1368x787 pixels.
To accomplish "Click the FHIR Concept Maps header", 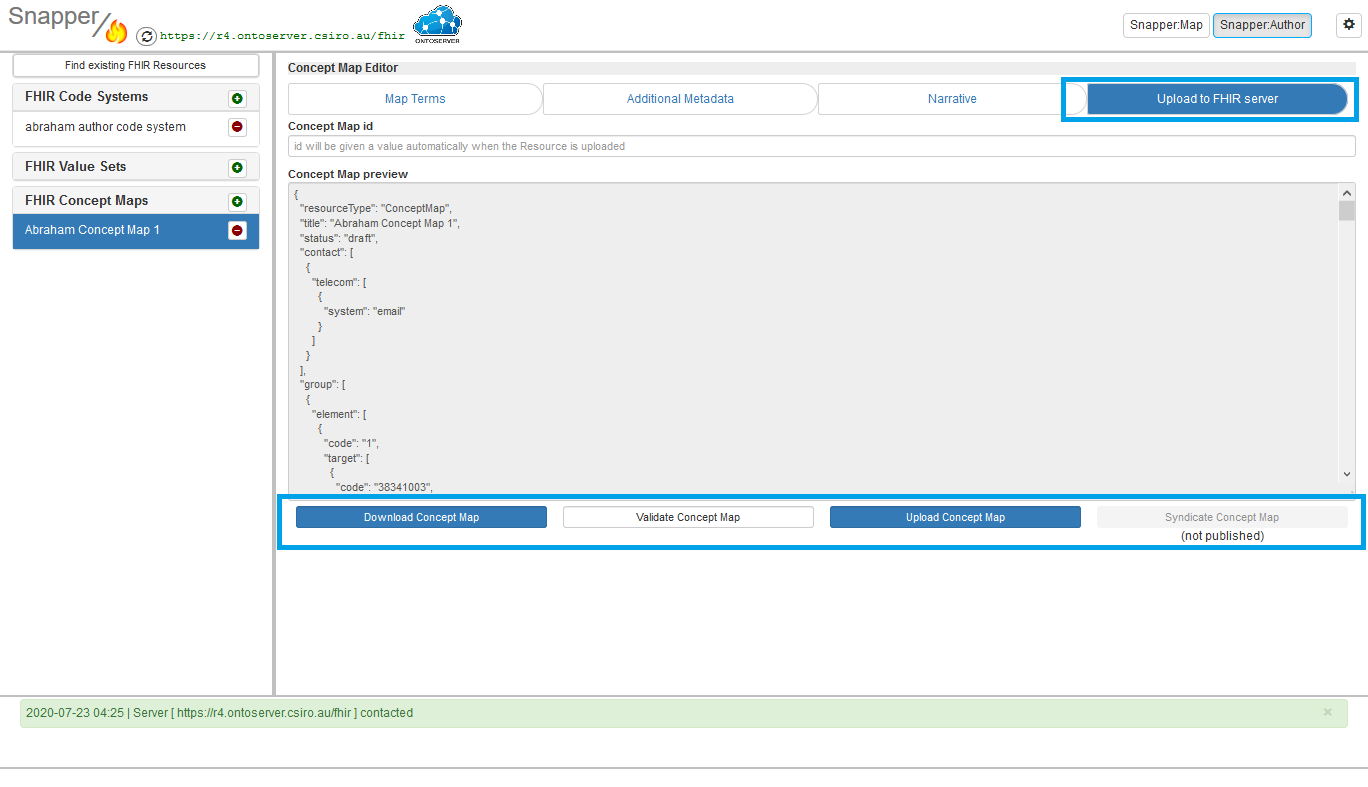I will (x=86, y=201).
